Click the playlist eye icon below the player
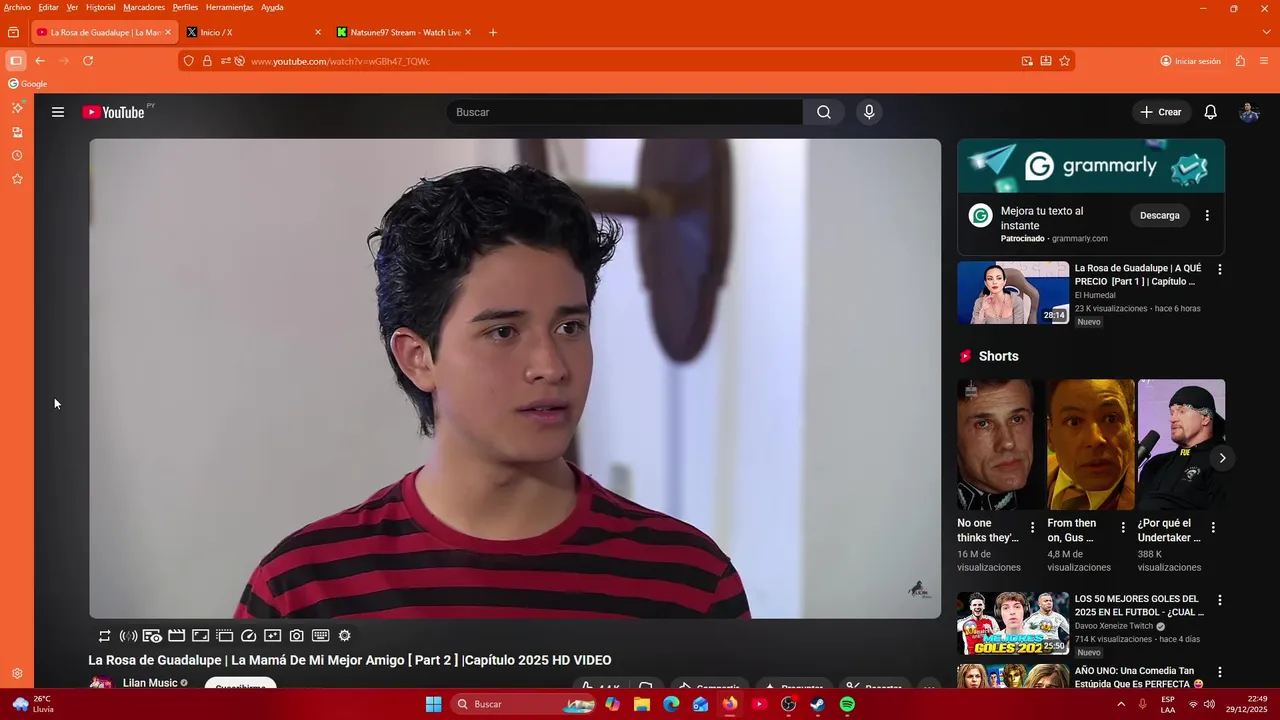This screenshot has width=1280, height=720. (x=152, y=636)
